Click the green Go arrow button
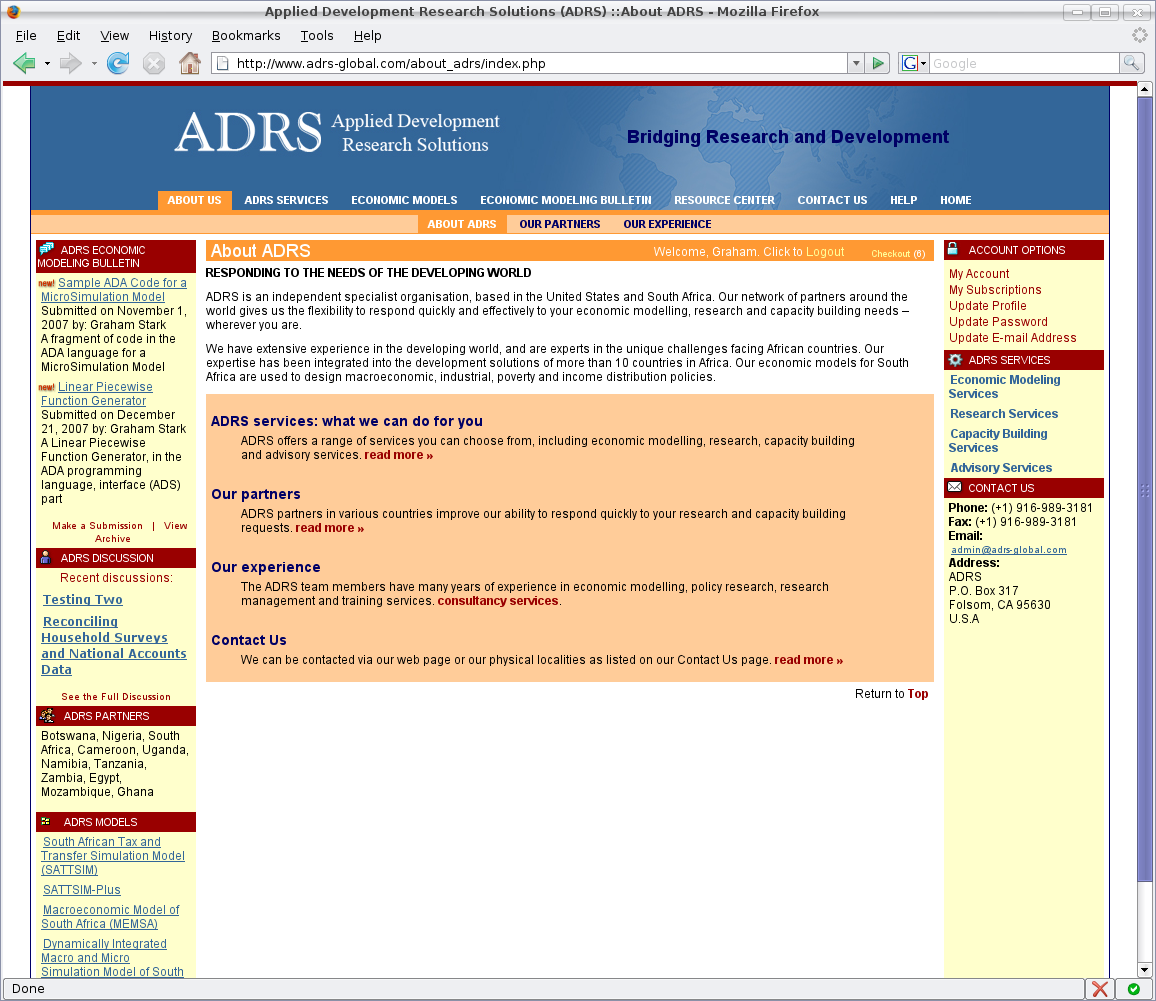 tap(878, 64)
